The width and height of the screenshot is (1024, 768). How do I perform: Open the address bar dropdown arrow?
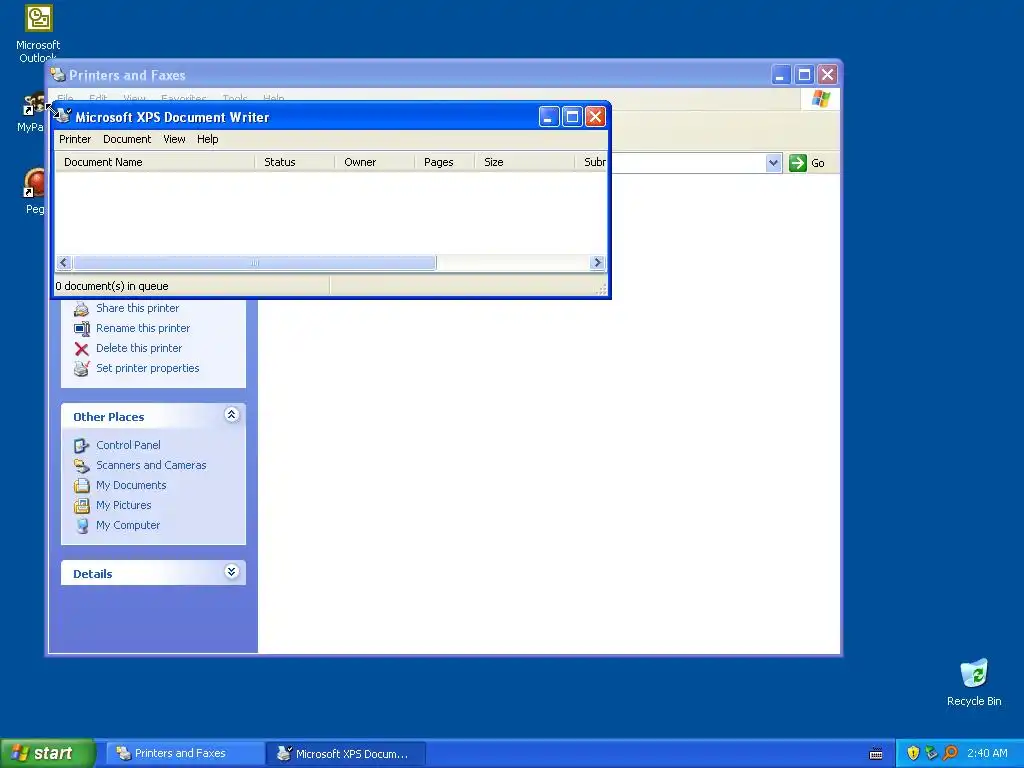tap(773, 163)
